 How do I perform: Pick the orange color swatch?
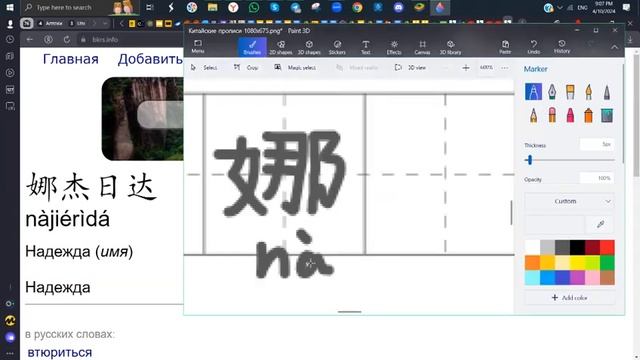point(532,262)
